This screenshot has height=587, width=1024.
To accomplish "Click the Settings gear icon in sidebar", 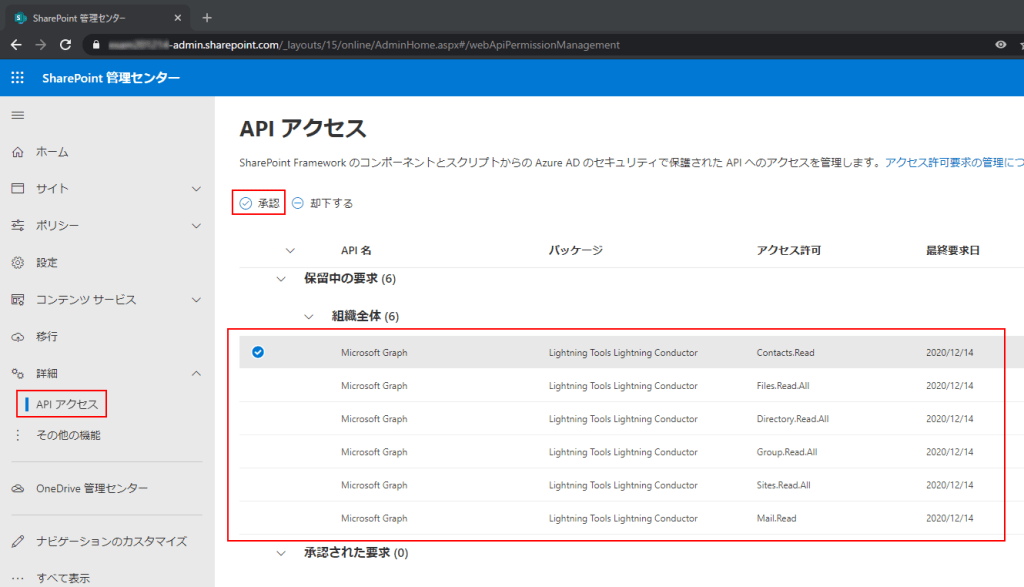I will tap(17, 263).
